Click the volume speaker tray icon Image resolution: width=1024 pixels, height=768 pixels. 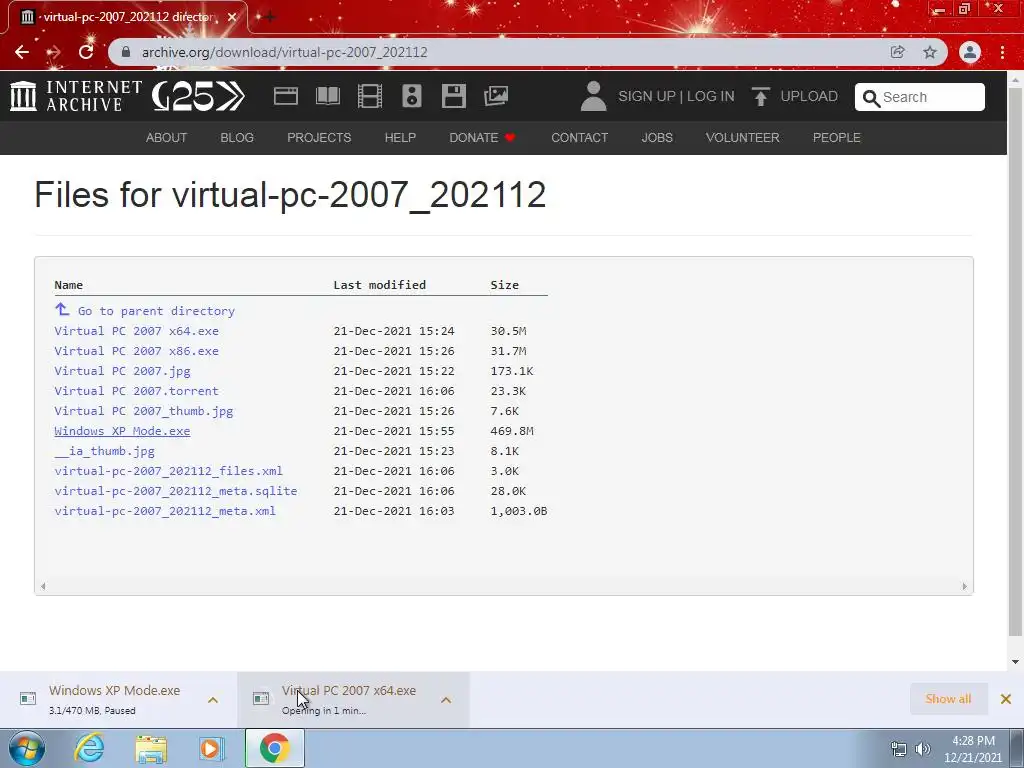pyautogui.click(x=922, y=749)
